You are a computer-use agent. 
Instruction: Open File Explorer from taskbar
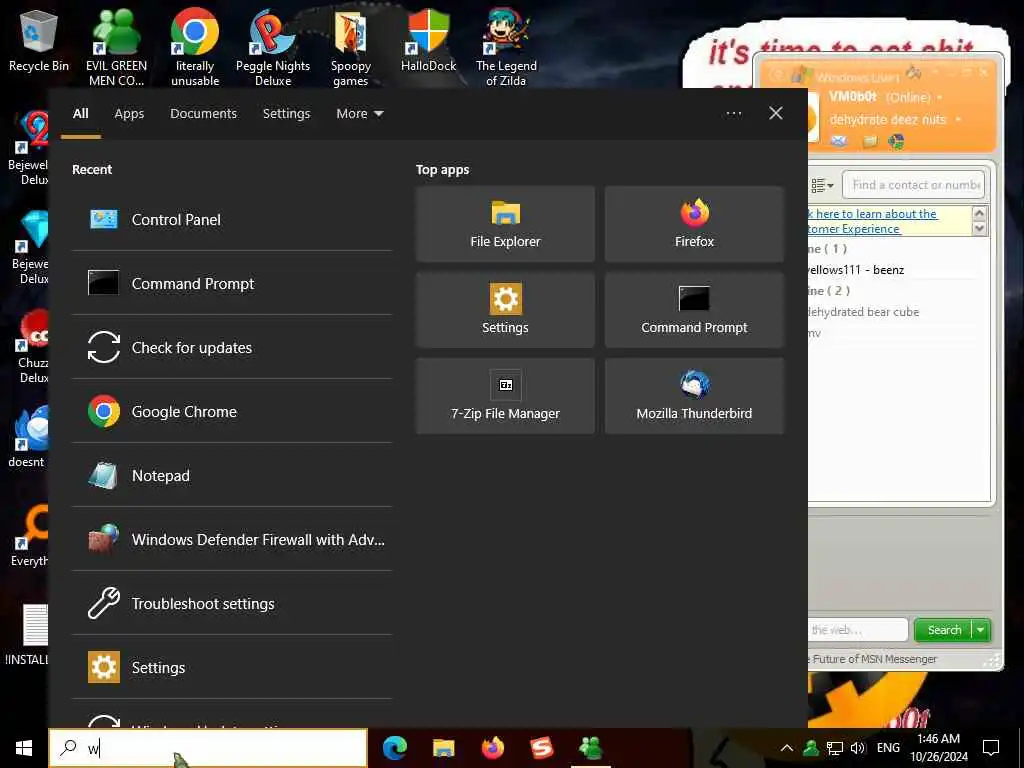443,748
